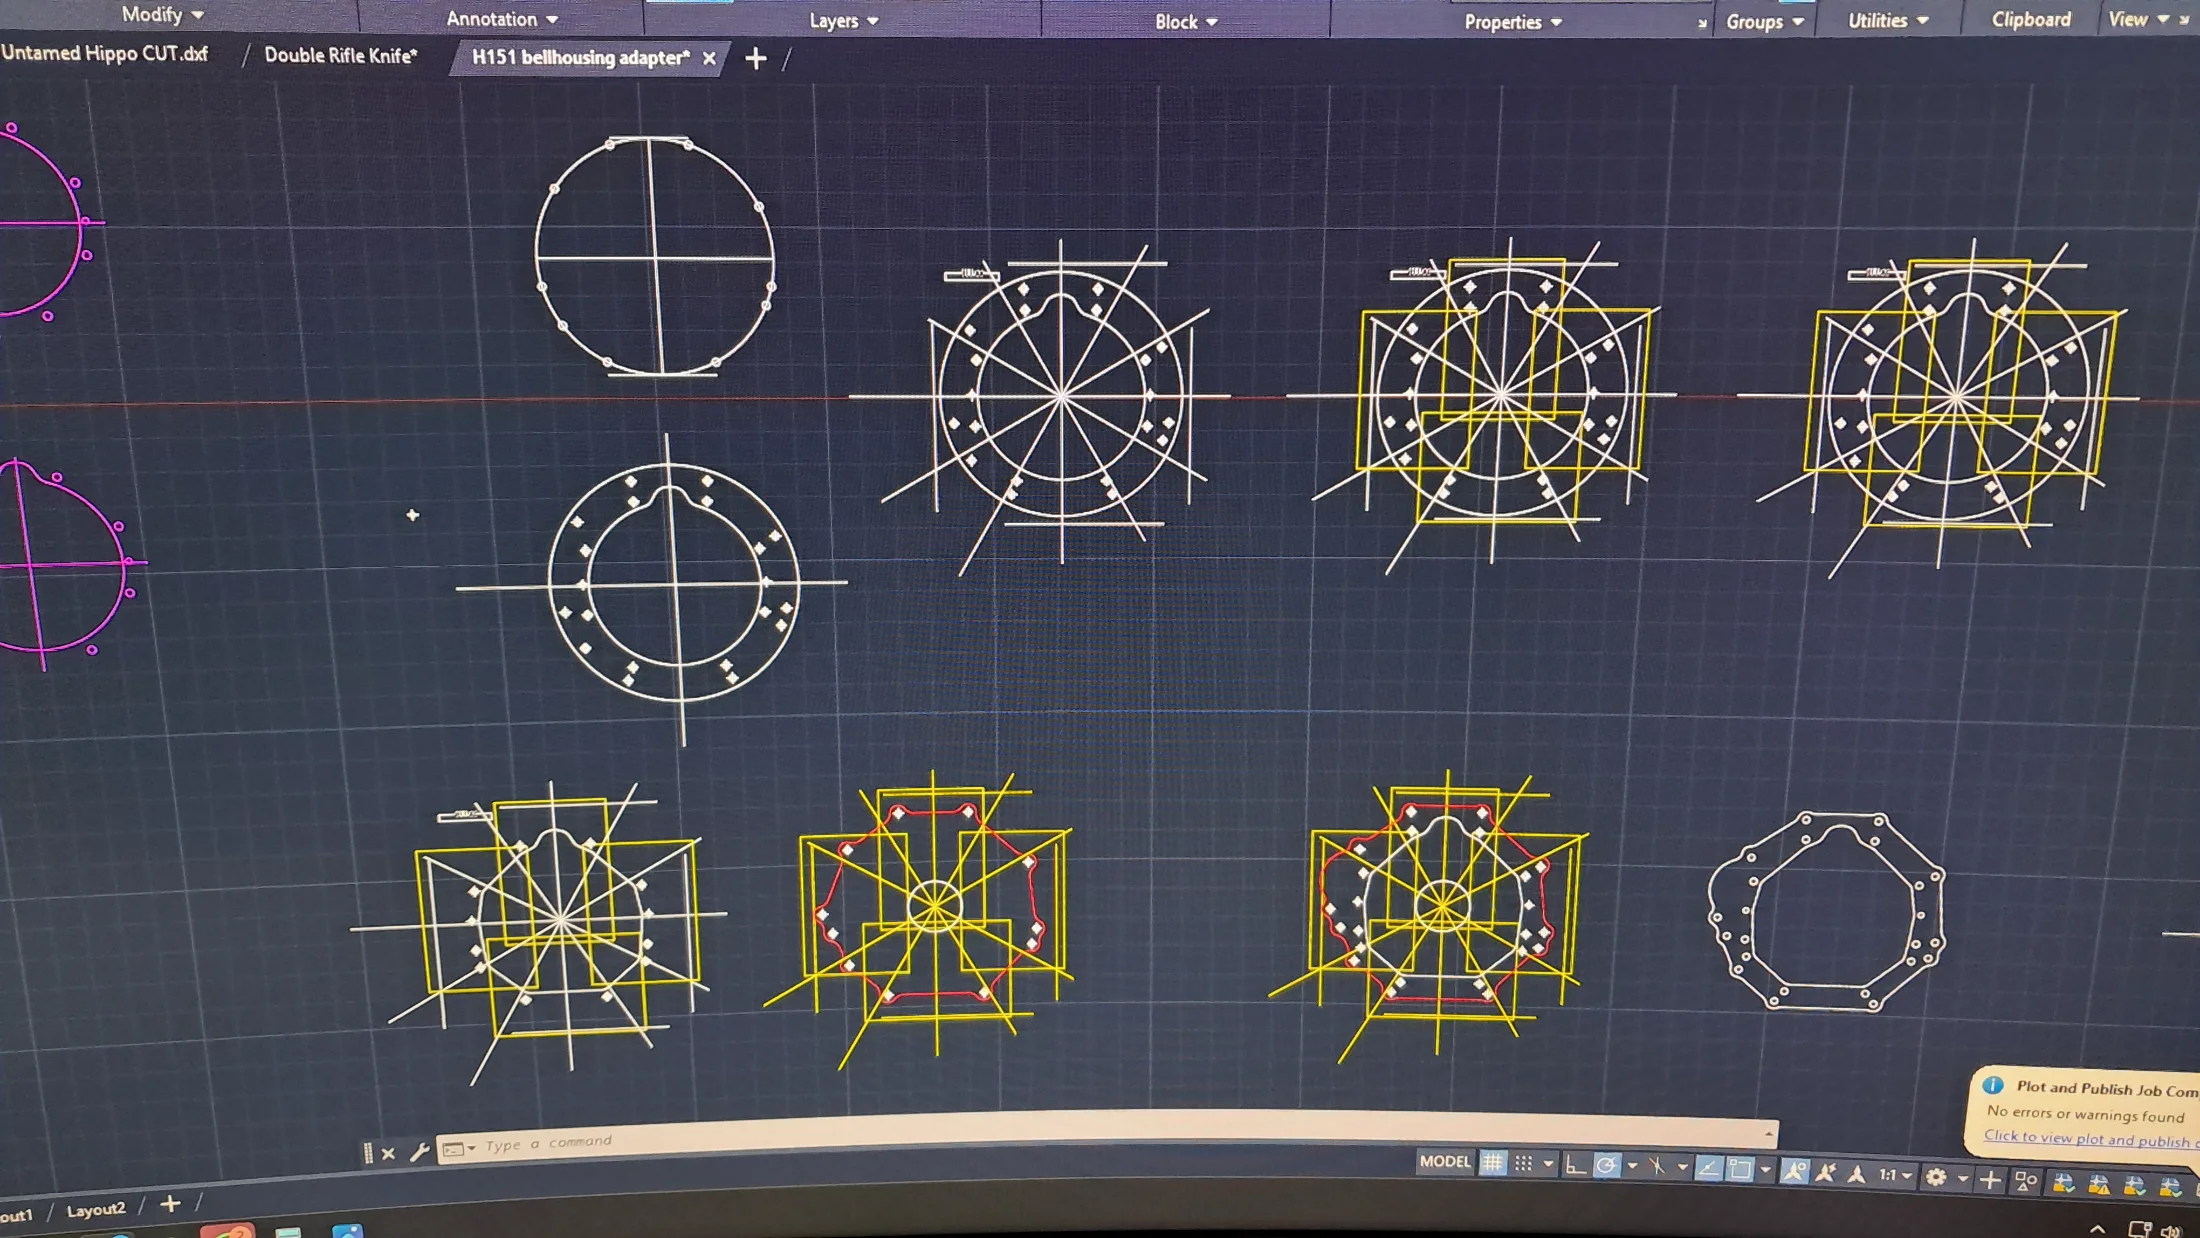Click to view plot and publish link
This screenshot has height=1238, width=2200.
click(x=2085, y=1138)
